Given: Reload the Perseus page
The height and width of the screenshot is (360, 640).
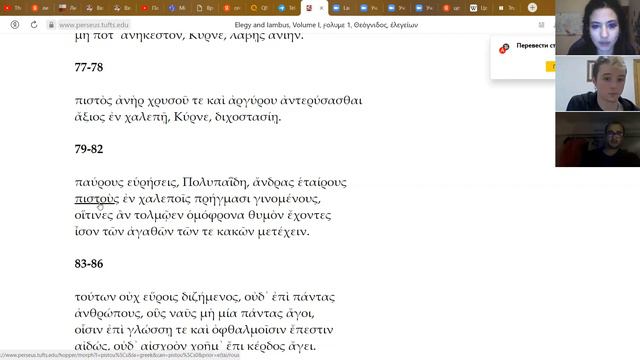Looking at the screenshot, I should 34,25.
